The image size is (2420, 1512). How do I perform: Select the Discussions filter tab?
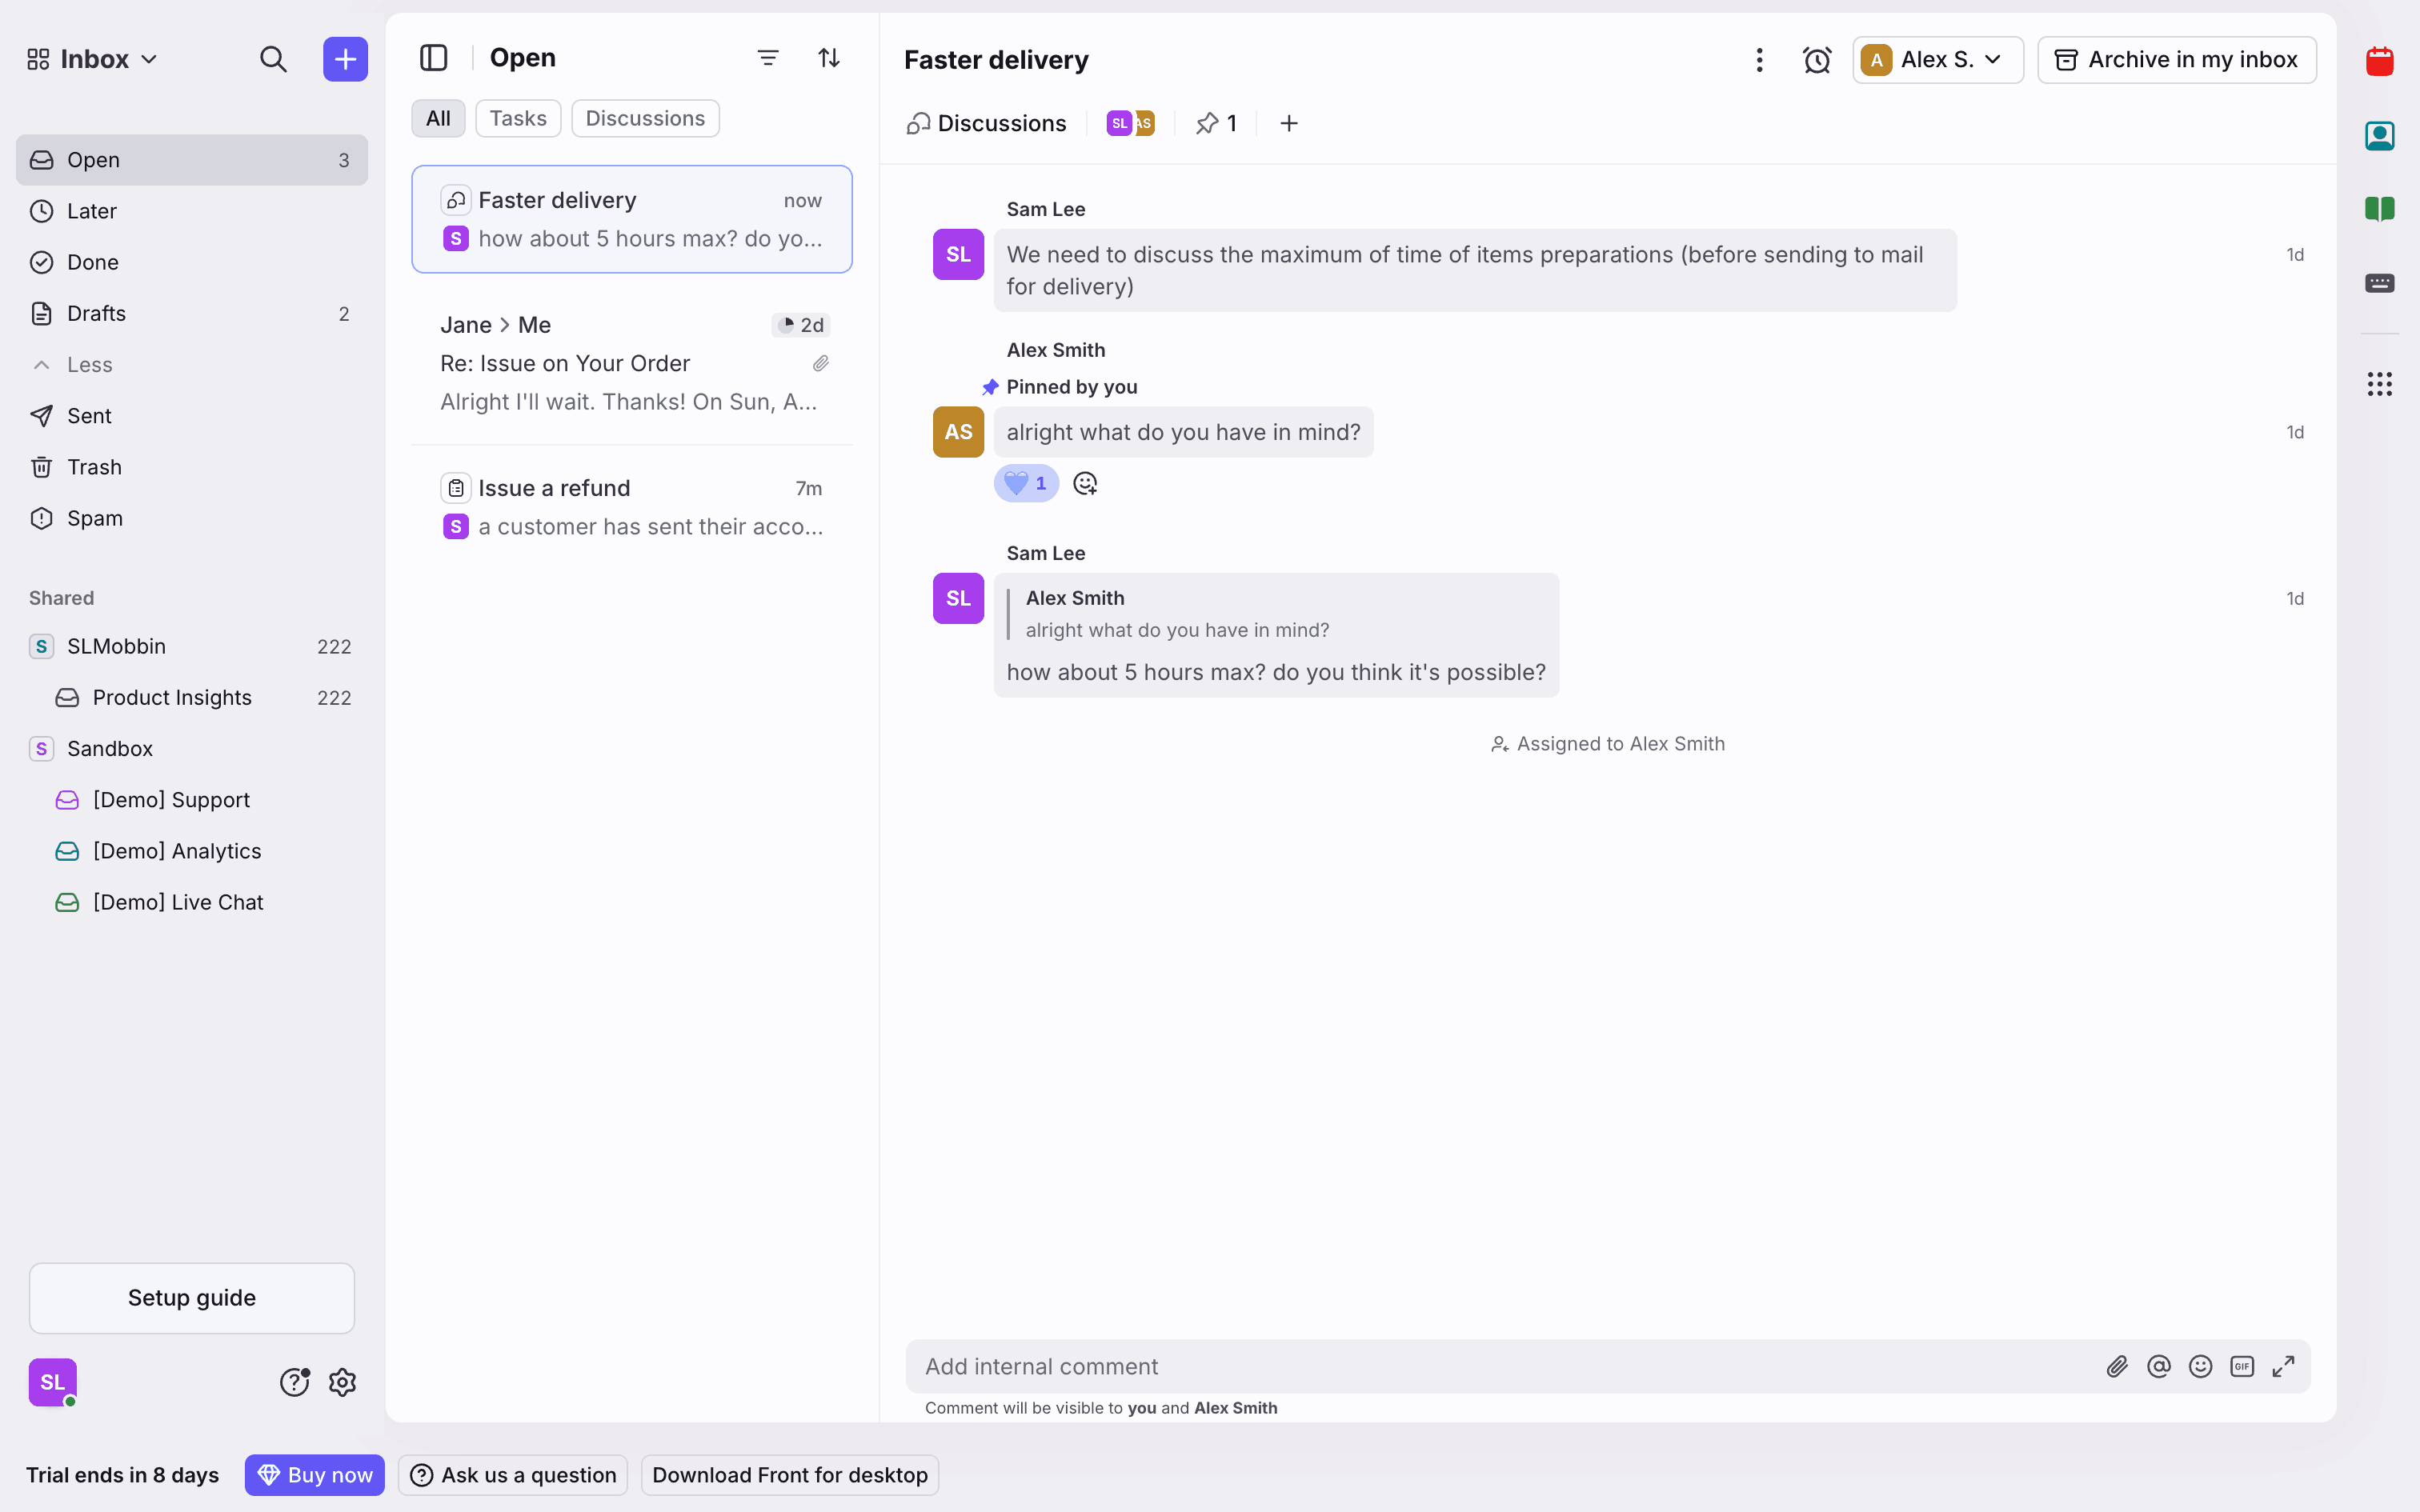pyautogui.click(x=645, y=118)
